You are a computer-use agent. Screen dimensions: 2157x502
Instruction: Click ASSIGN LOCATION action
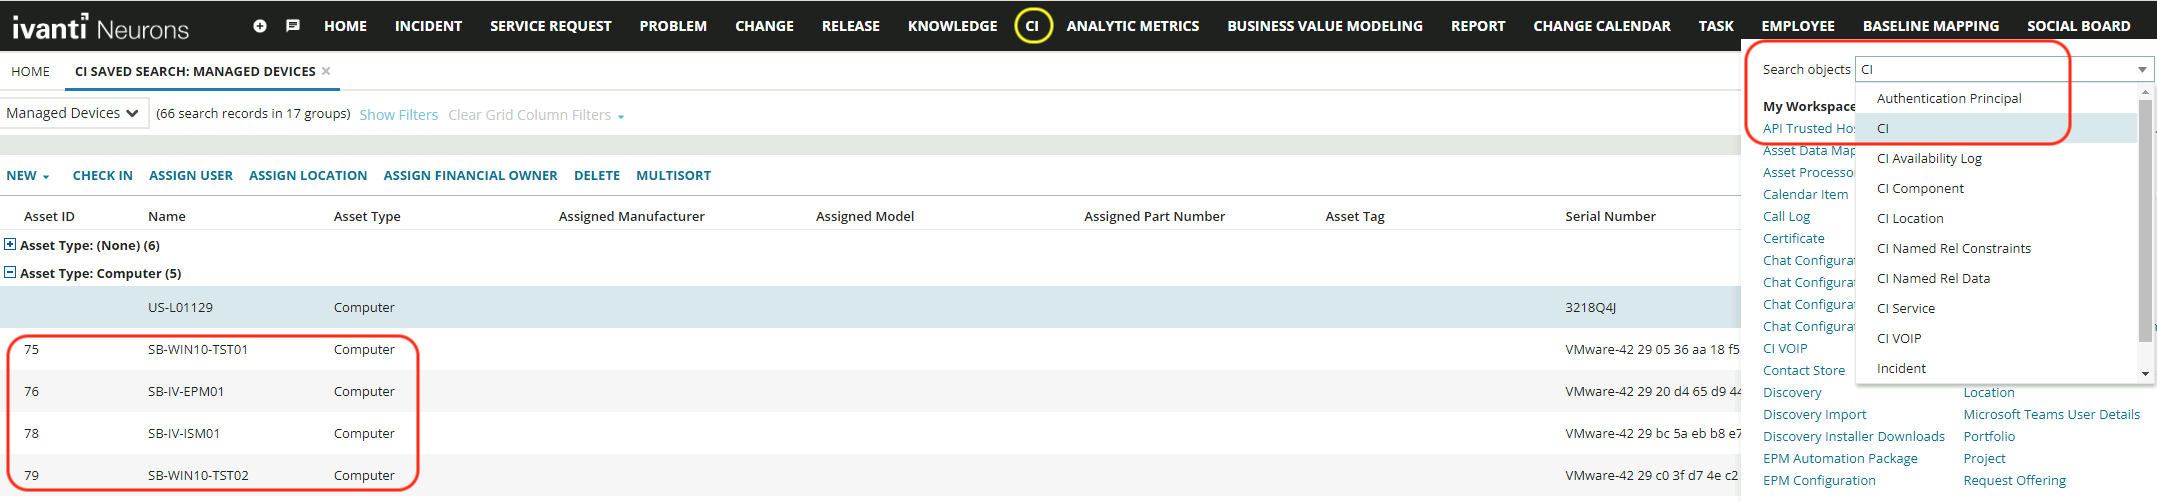(308, 175)
